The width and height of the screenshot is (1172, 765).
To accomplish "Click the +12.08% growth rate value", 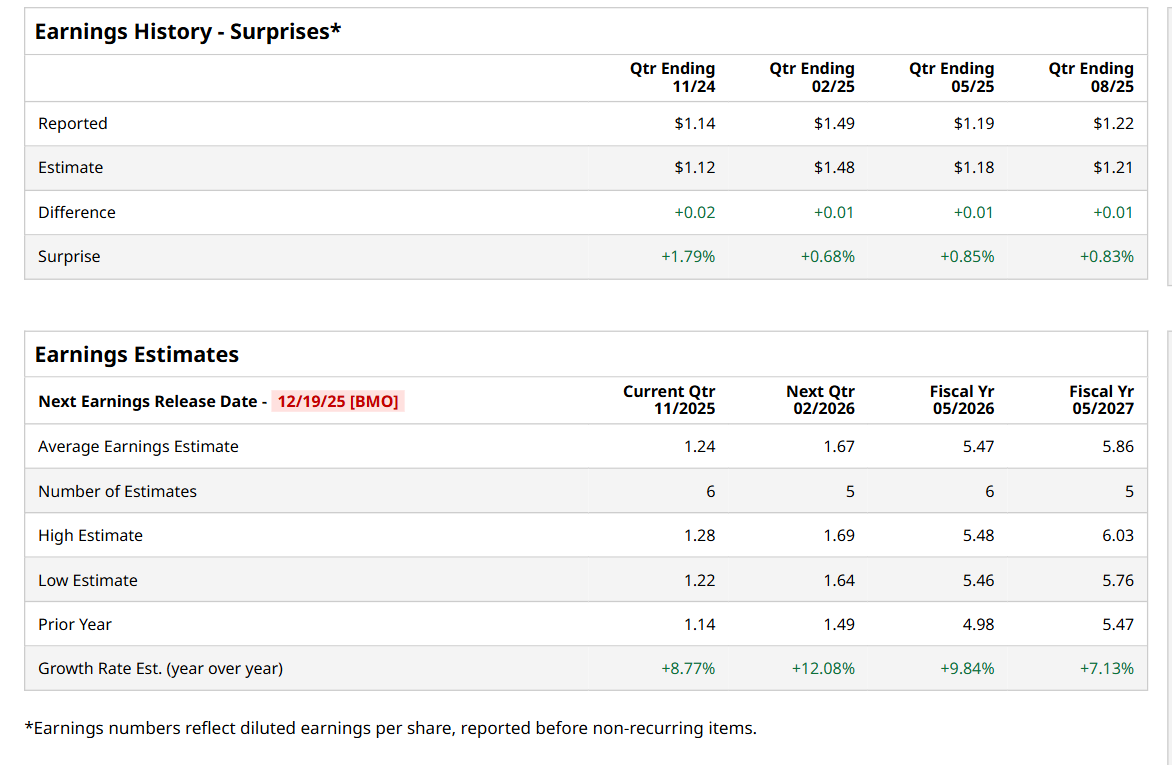I will tap(823, 668).
